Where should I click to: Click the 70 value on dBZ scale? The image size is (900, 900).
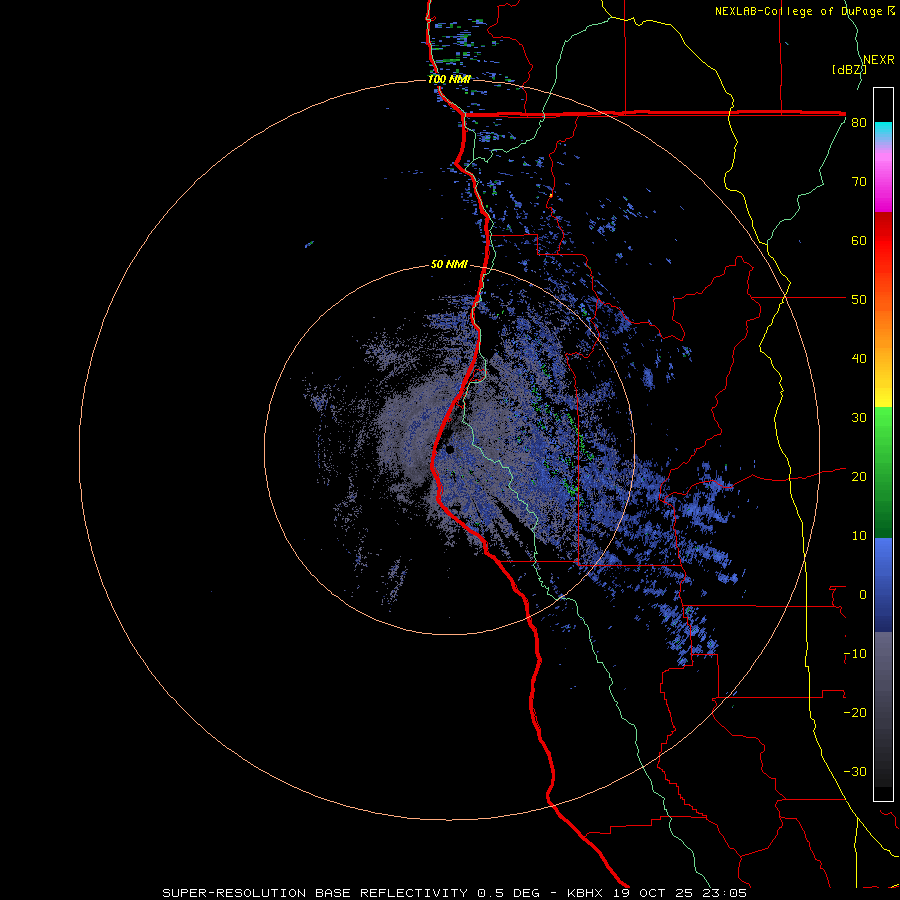859,182
